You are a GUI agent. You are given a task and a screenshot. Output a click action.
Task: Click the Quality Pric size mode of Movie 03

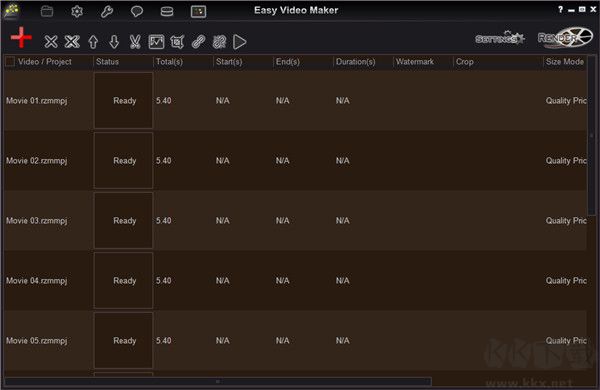[x=566, y=221]
